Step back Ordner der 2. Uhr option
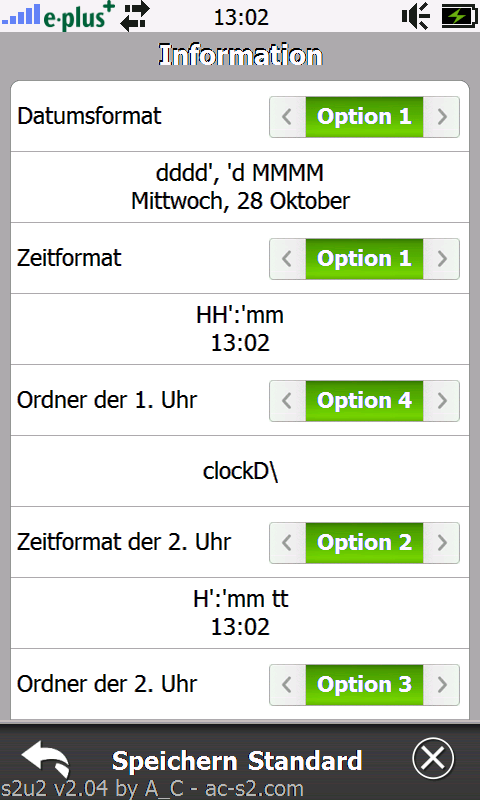 287,684
